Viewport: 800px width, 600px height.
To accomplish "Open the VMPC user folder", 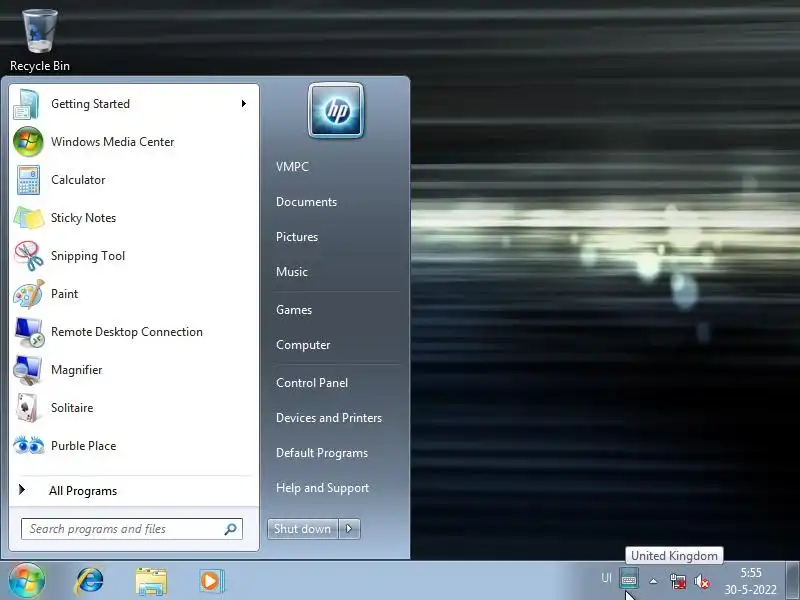I will click(292, 167).
